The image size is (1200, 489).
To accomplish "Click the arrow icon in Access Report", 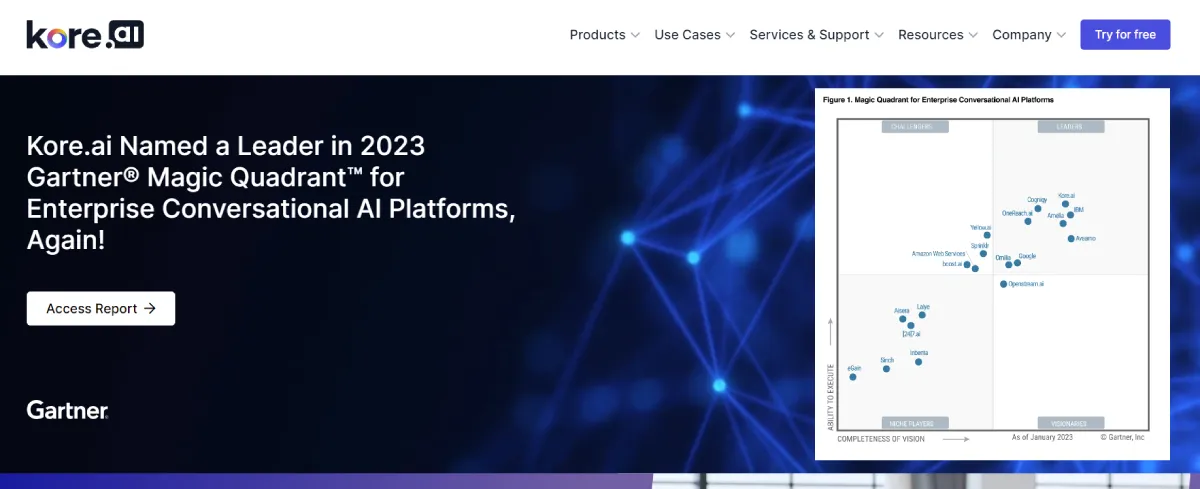I will pos(150,309).
